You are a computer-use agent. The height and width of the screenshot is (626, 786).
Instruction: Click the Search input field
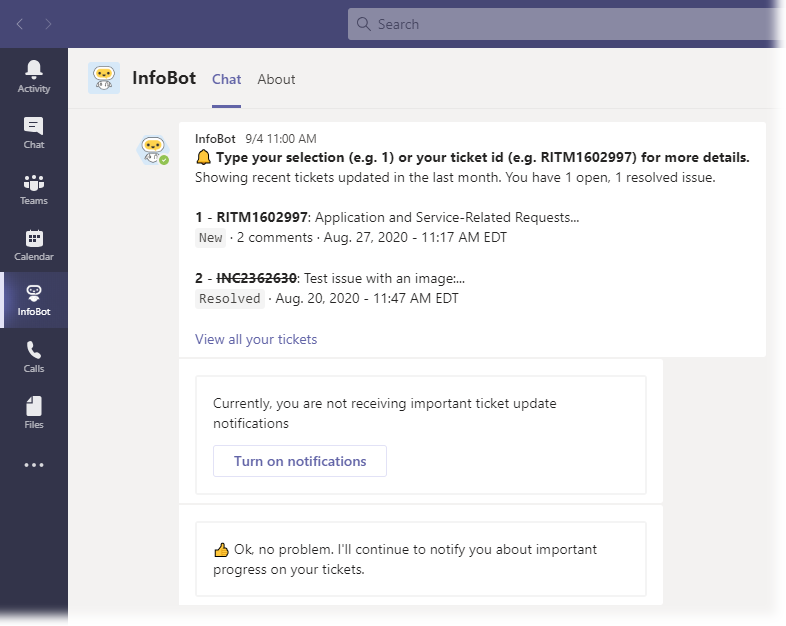(x=564, y=24)
